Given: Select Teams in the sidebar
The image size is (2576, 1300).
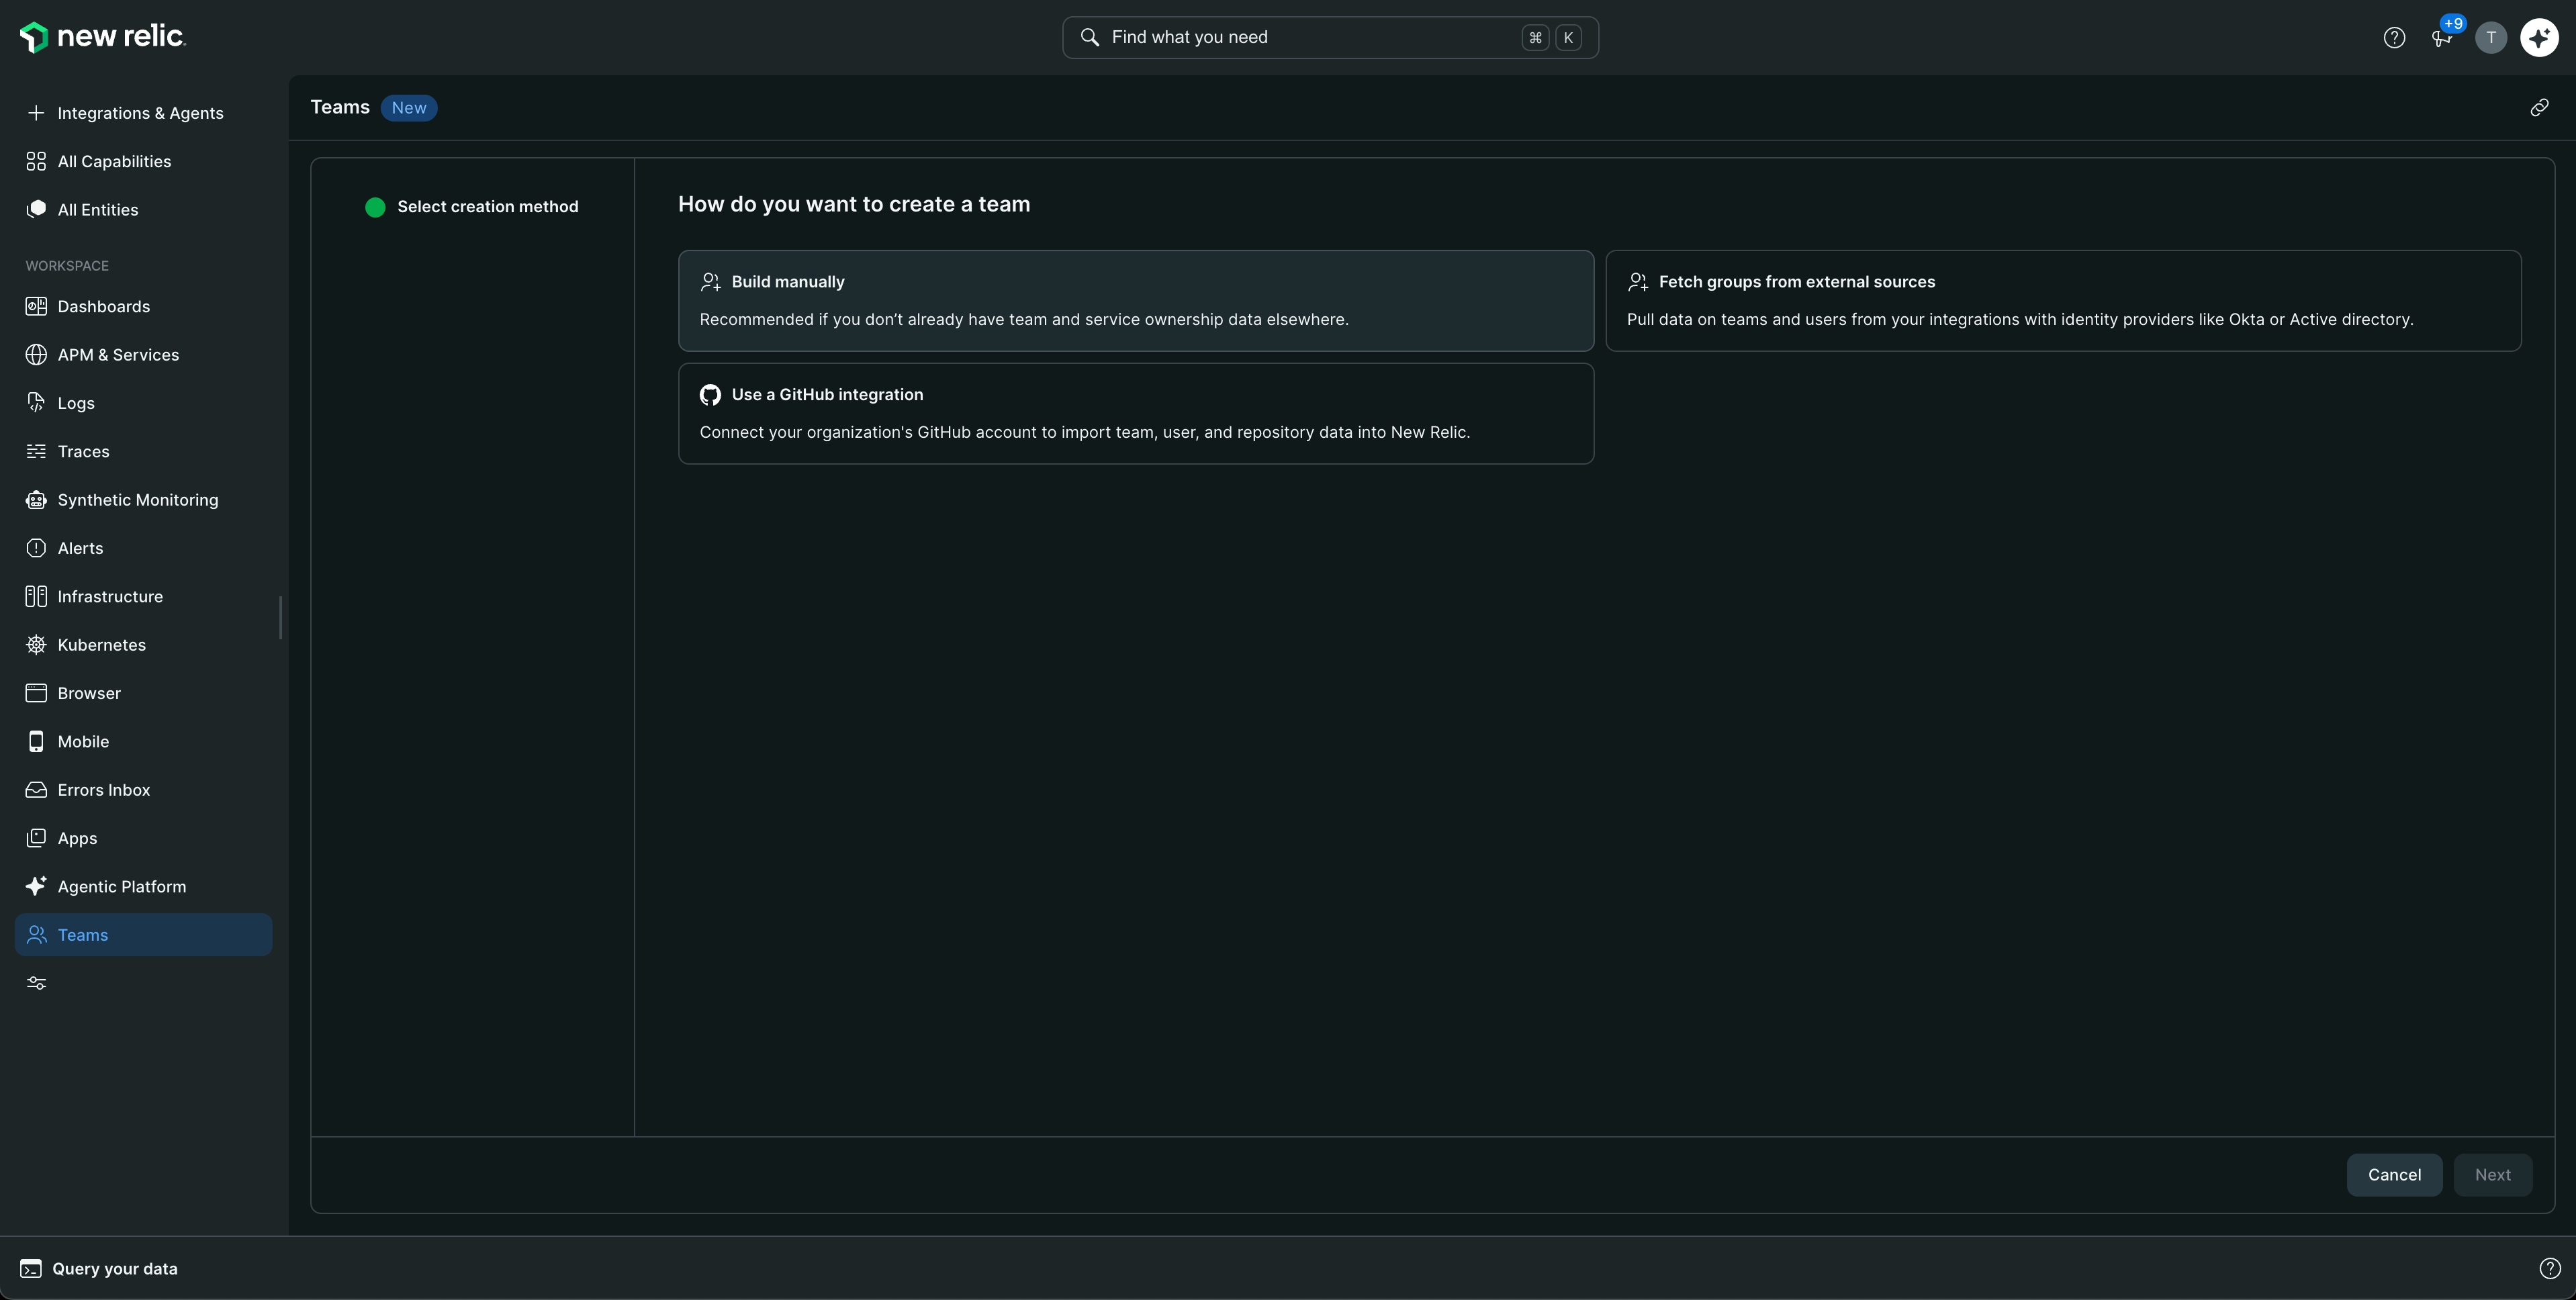Looking at the screenshot, I should (143, 935).
